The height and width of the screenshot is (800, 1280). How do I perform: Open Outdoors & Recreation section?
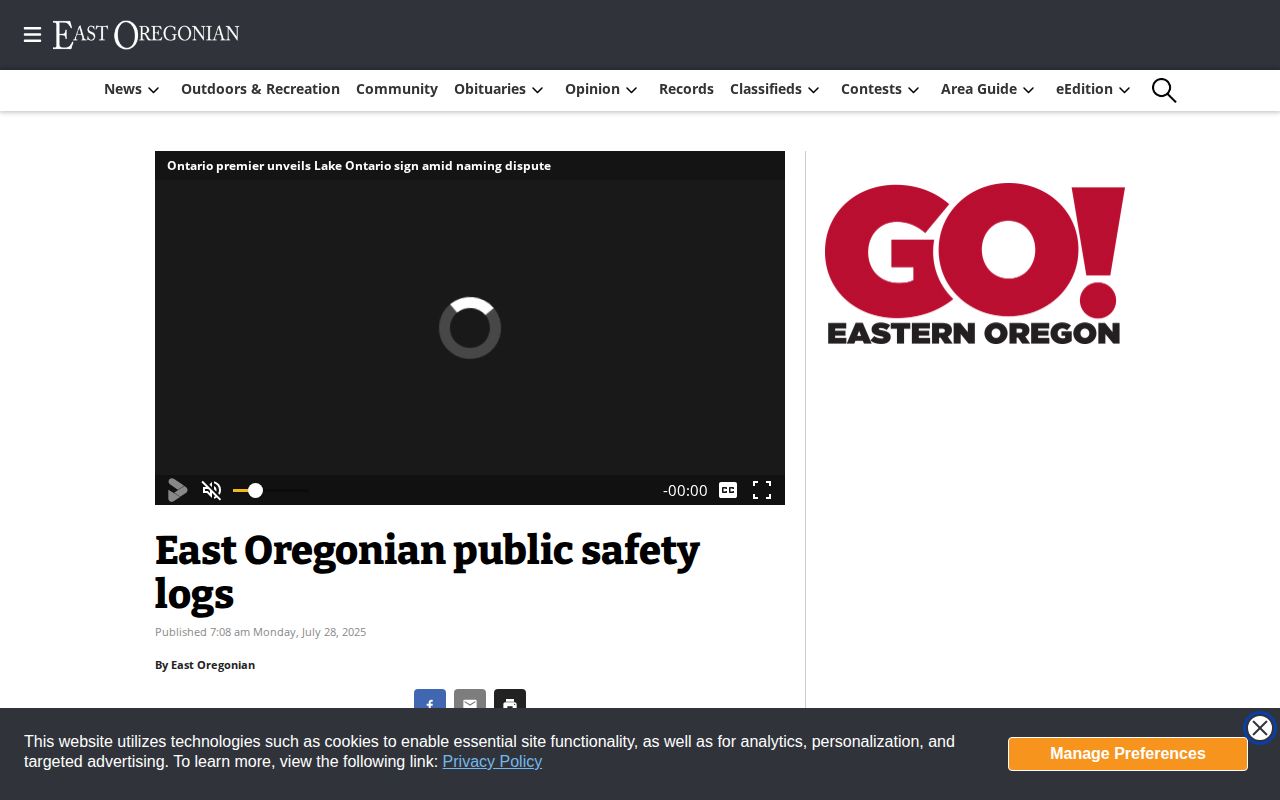click(x=260, y=89)
